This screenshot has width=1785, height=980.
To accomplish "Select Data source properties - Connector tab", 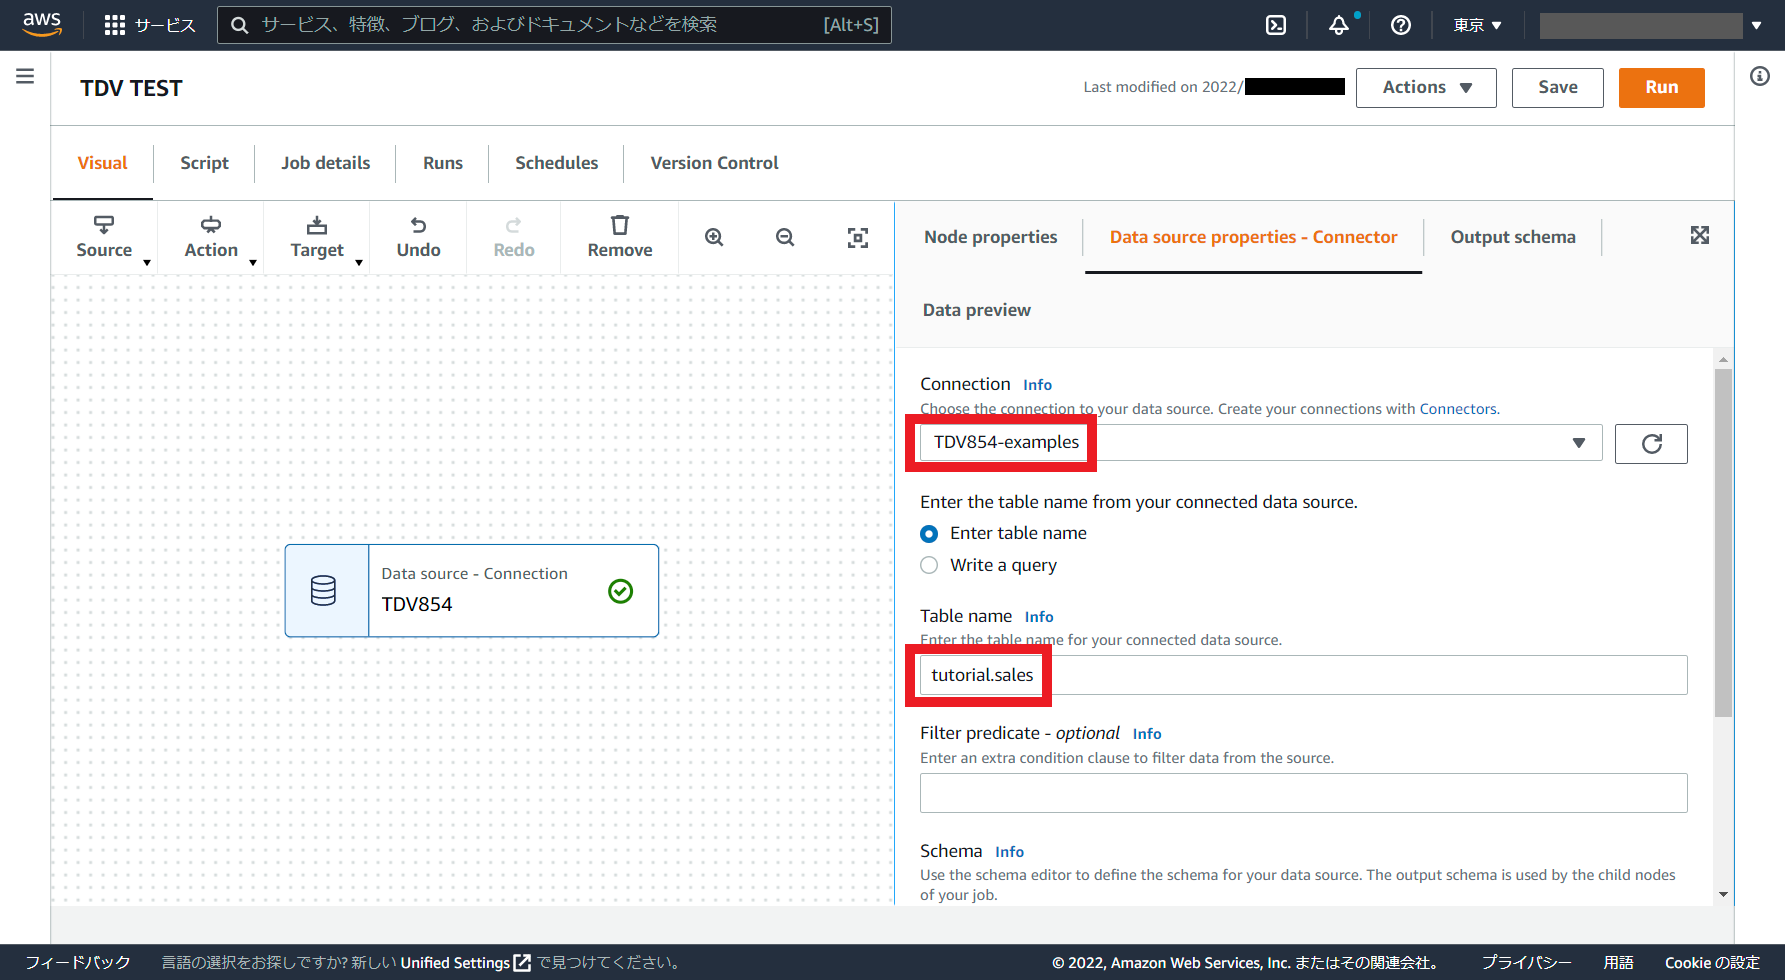I will point(1253,237).
